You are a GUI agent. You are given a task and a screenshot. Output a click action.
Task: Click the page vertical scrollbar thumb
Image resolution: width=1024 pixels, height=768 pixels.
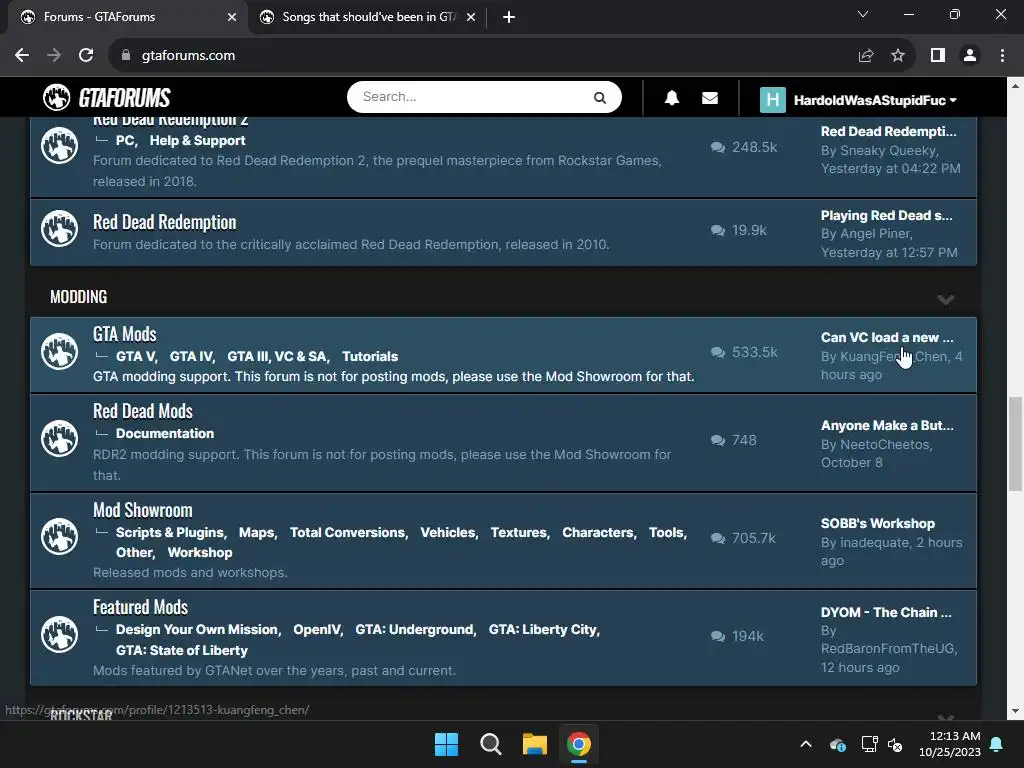pyautogui.click(x=1015, y=442)
